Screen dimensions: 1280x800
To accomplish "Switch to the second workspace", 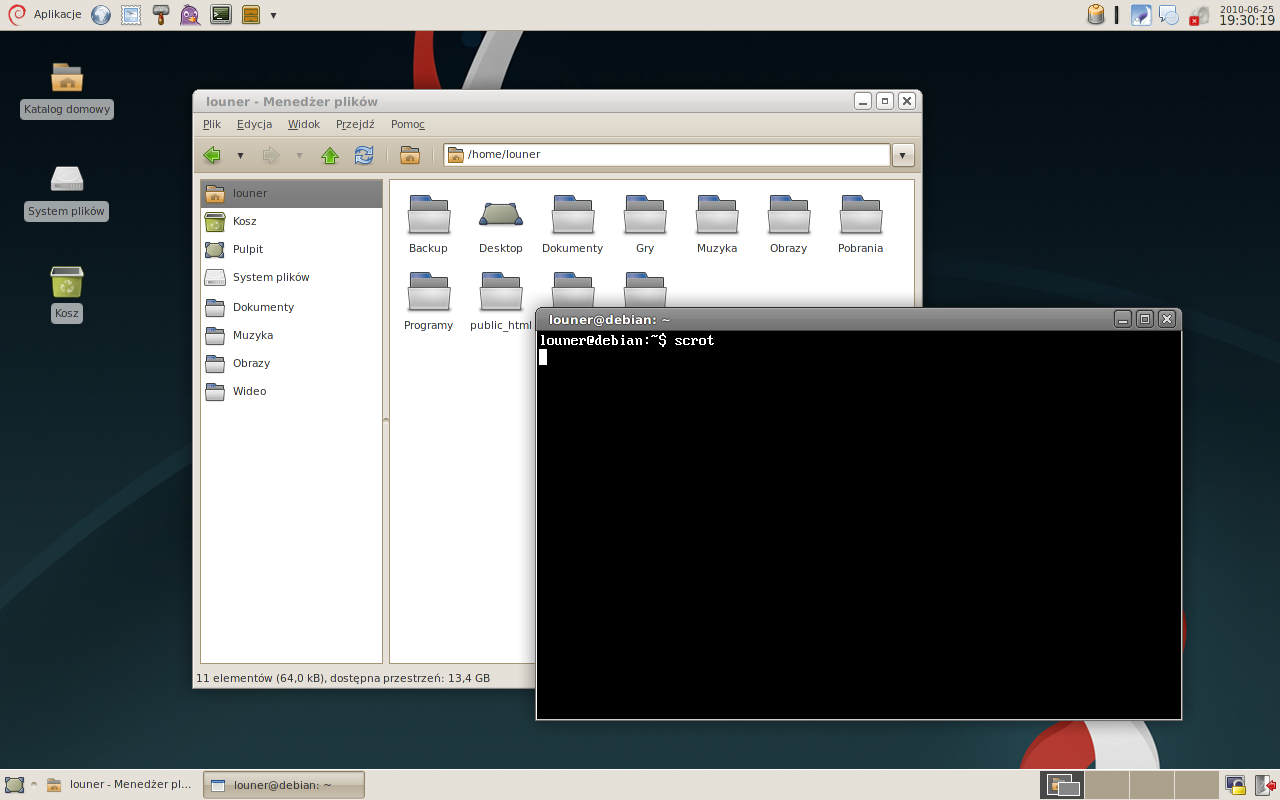I will [1107, 785].
